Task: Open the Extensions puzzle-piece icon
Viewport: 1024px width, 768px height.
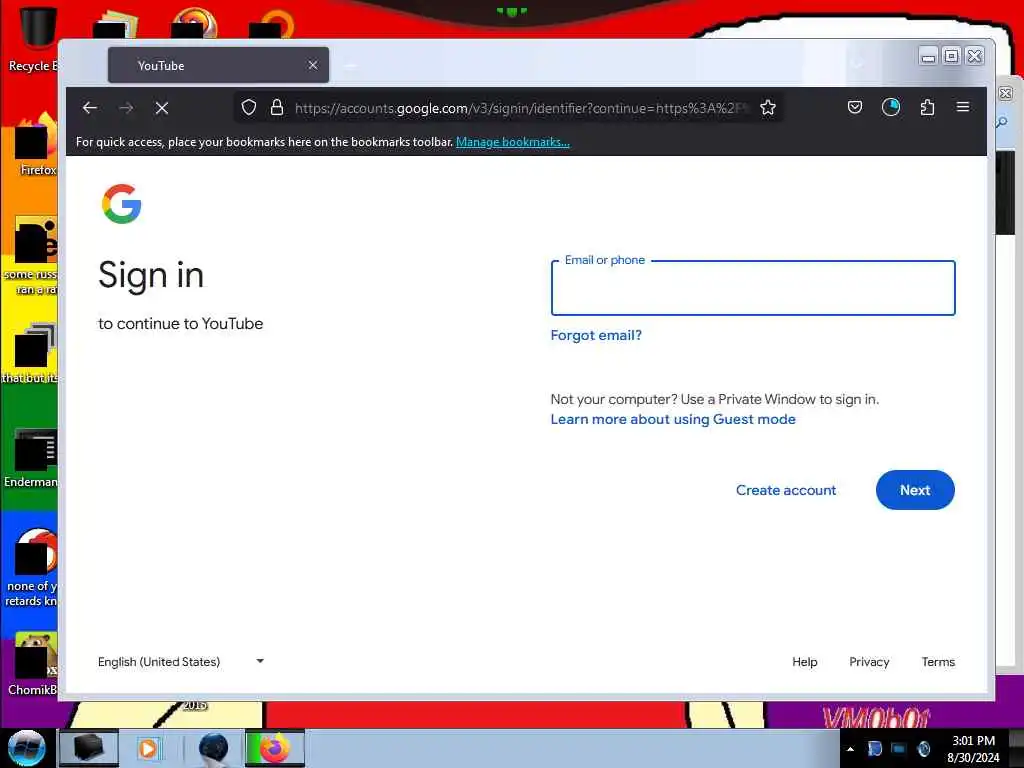Action: pos(927,107)
